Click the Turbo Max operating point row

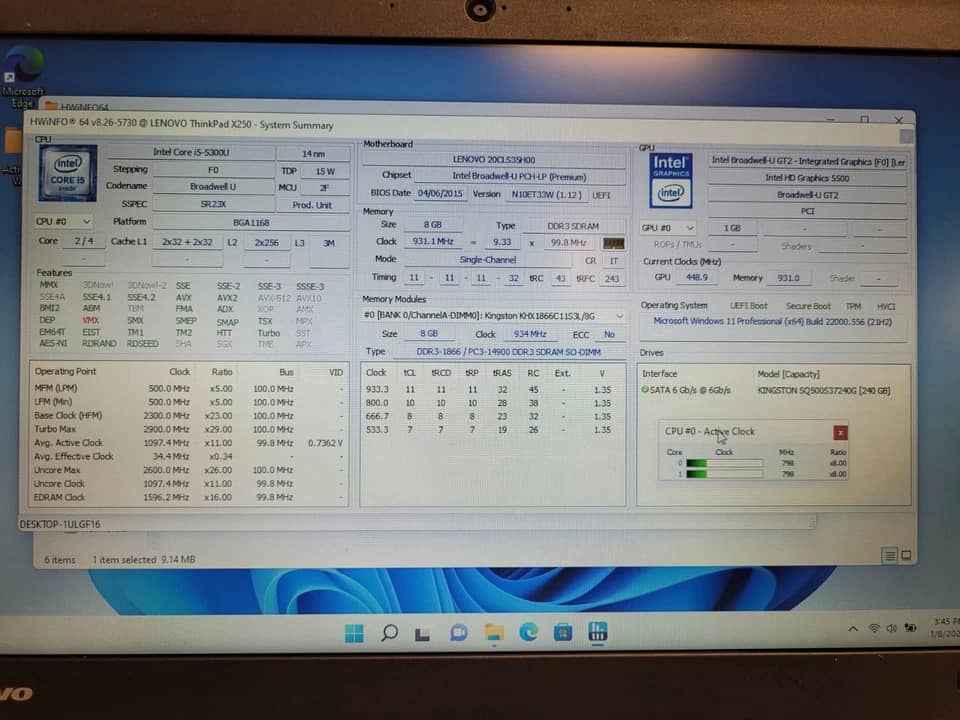coord(188,429)
